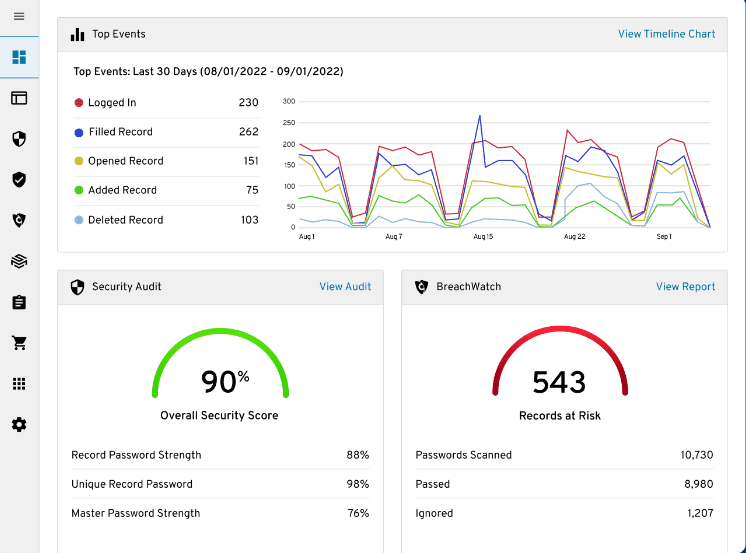Screen dimensions: 746x553
Task: Click the Ignored row label
Action: click(x=434, y=513)
